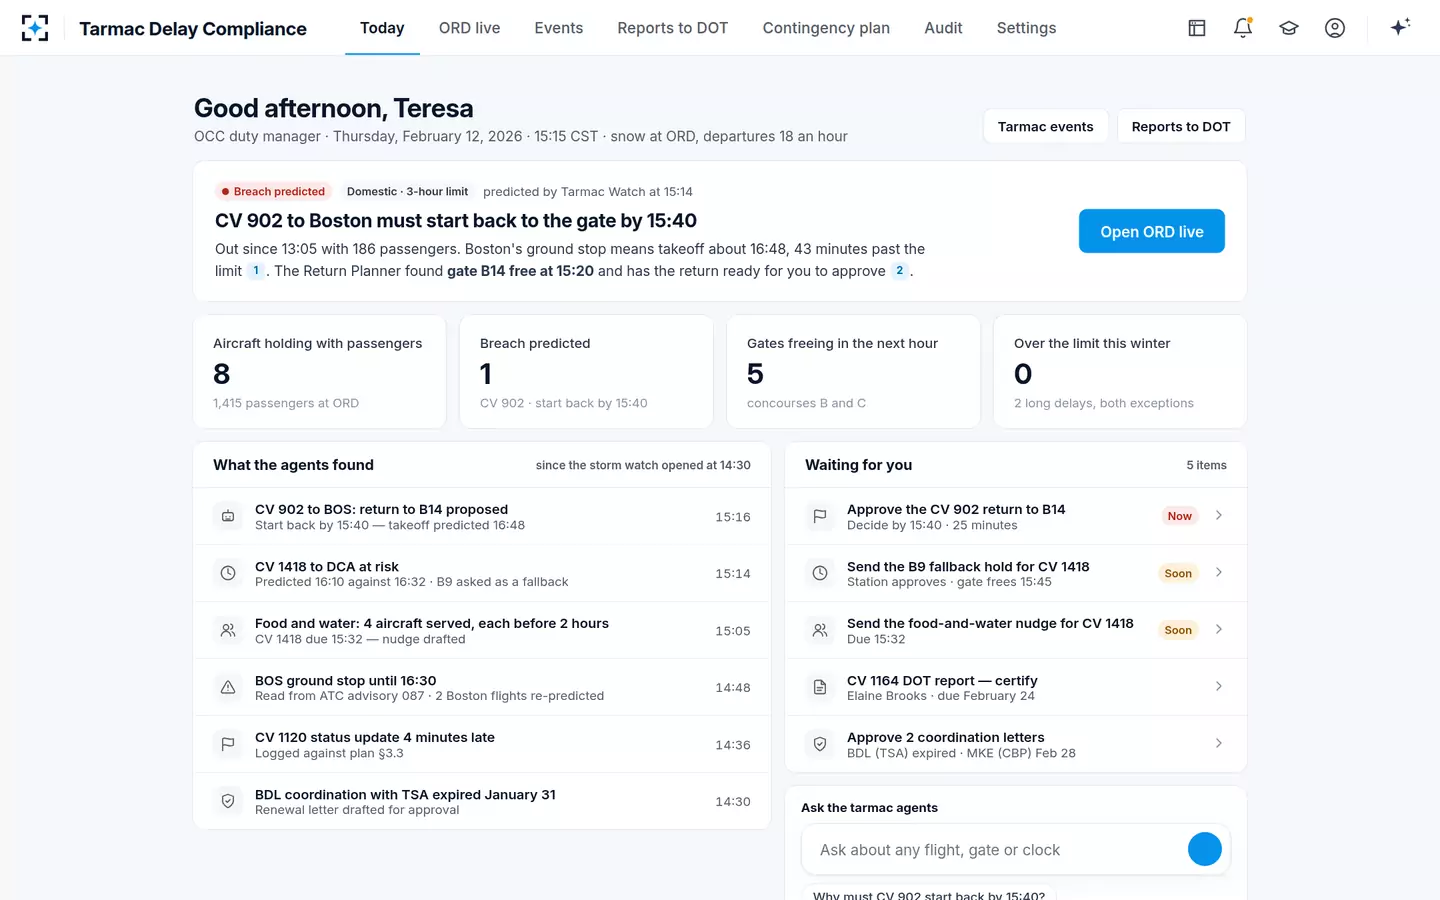The image size is (1440, 900).
Task: Click the Tarmac Delay Compliance logo icon
Action: pyautogui.click(x=35, y=28)
